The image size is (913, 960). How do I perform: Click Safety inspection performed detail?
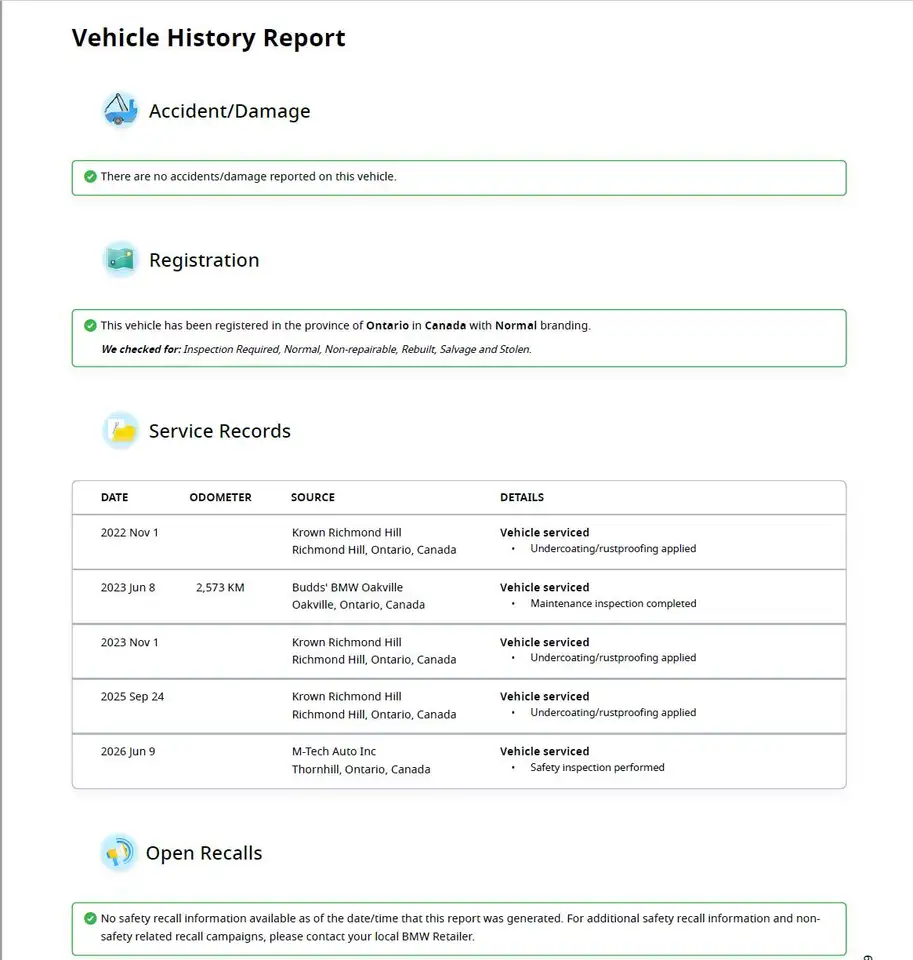pyautogui.click(x=597, y=767)
